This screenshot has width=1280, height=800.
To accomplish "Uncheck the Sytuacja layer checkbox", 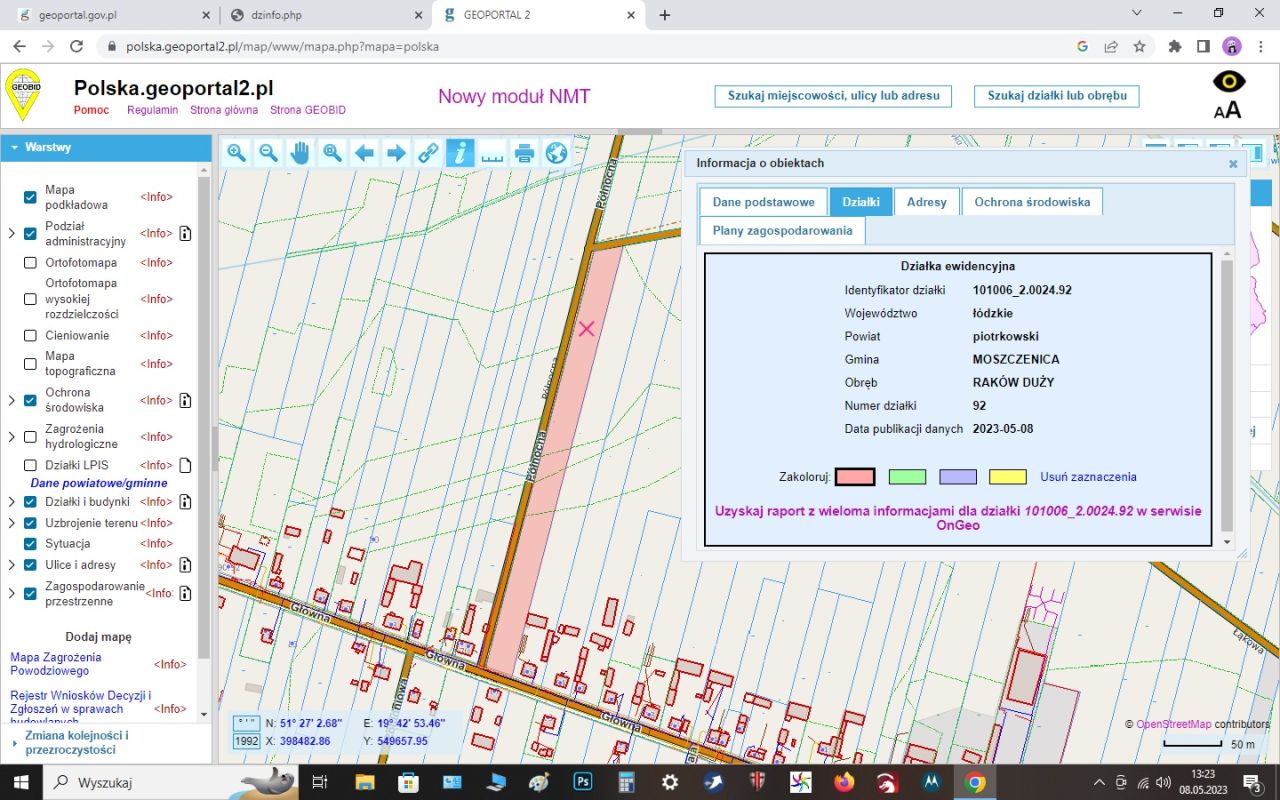I will (x=30, y=544).
